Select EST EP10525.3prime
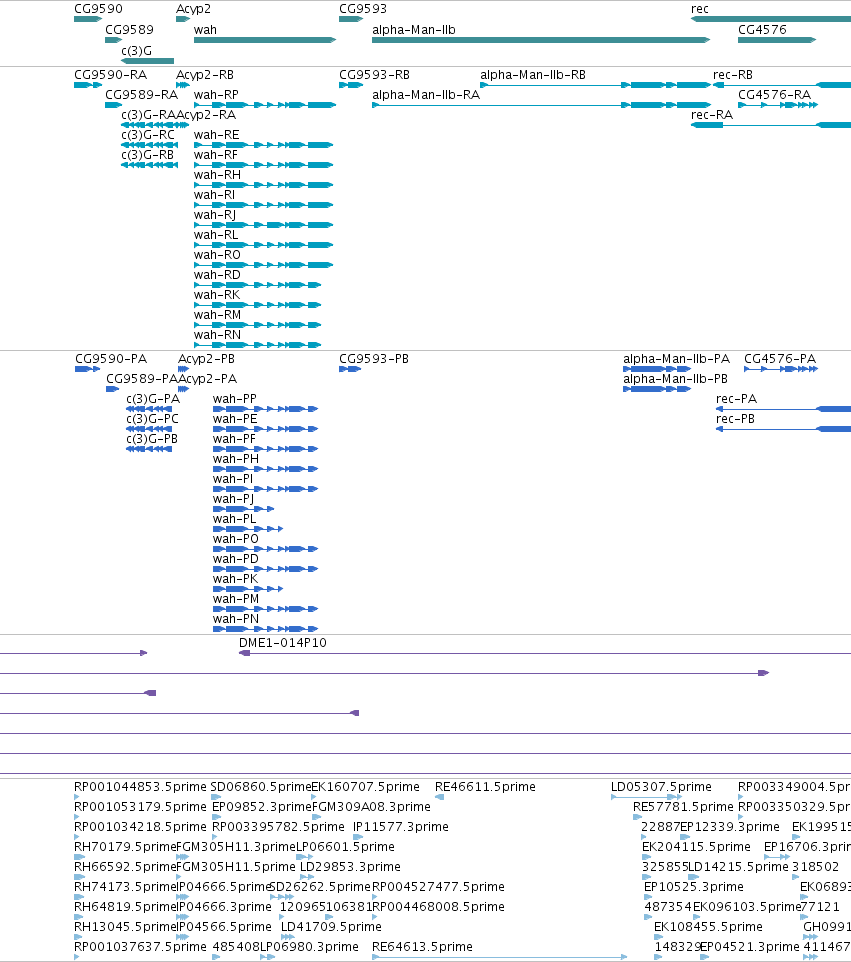 point(694,887)
